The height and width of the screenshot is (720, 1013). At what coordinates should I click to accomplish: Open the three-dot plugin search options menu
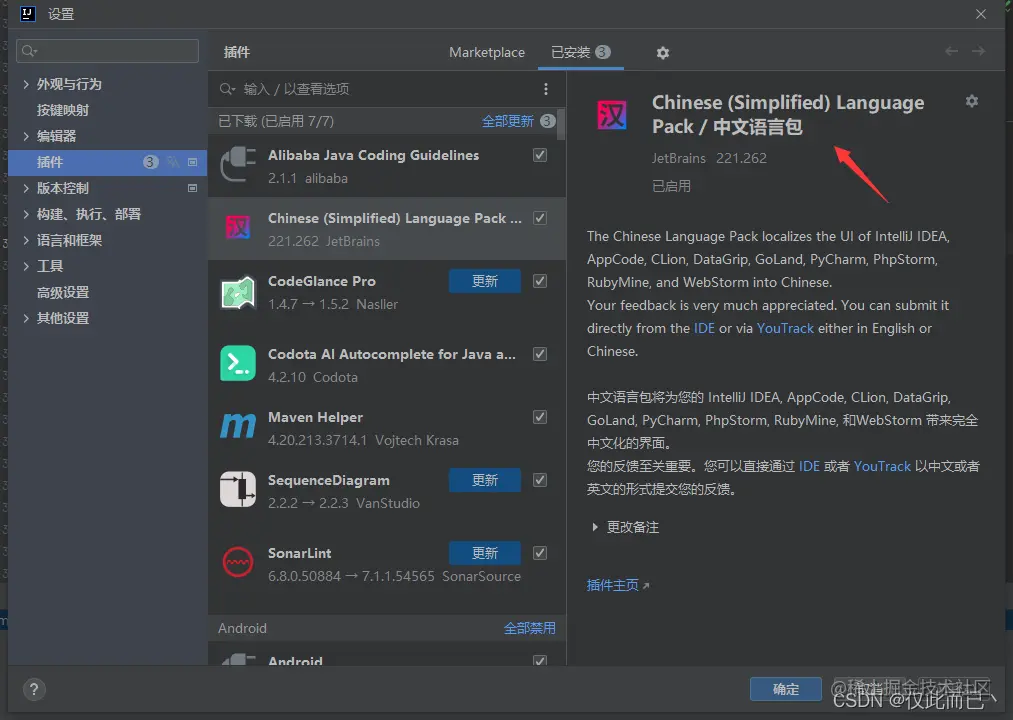pyautogui.click(x=546, y=89)
